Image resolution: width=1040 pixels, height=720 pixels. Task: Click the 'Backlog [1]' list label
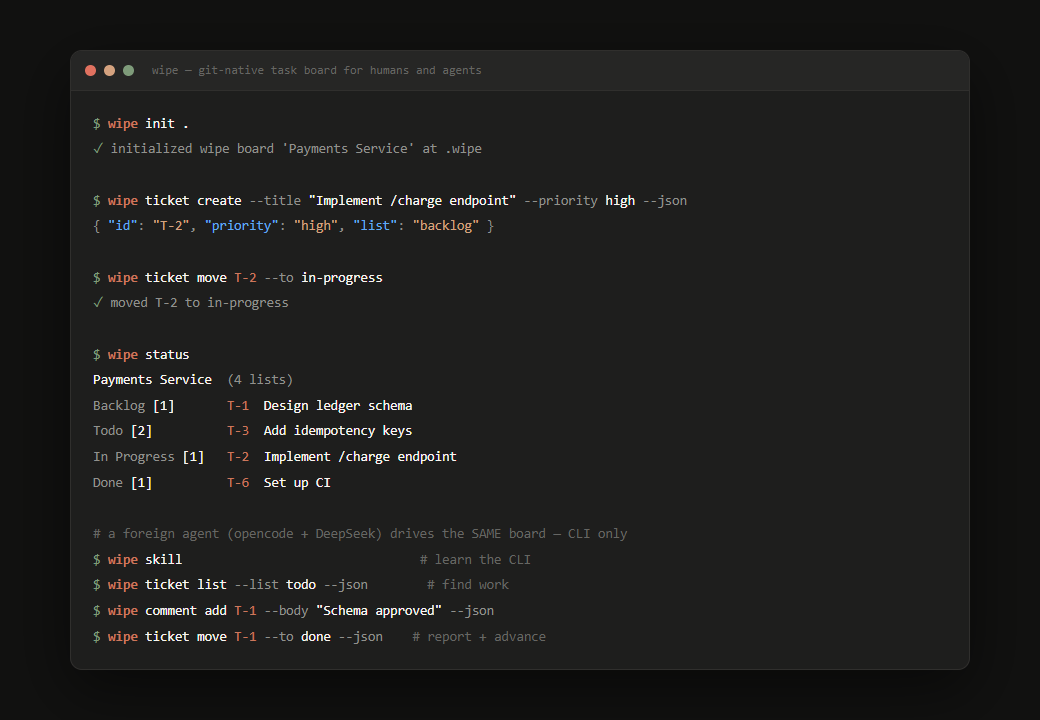tap(133, 405)
